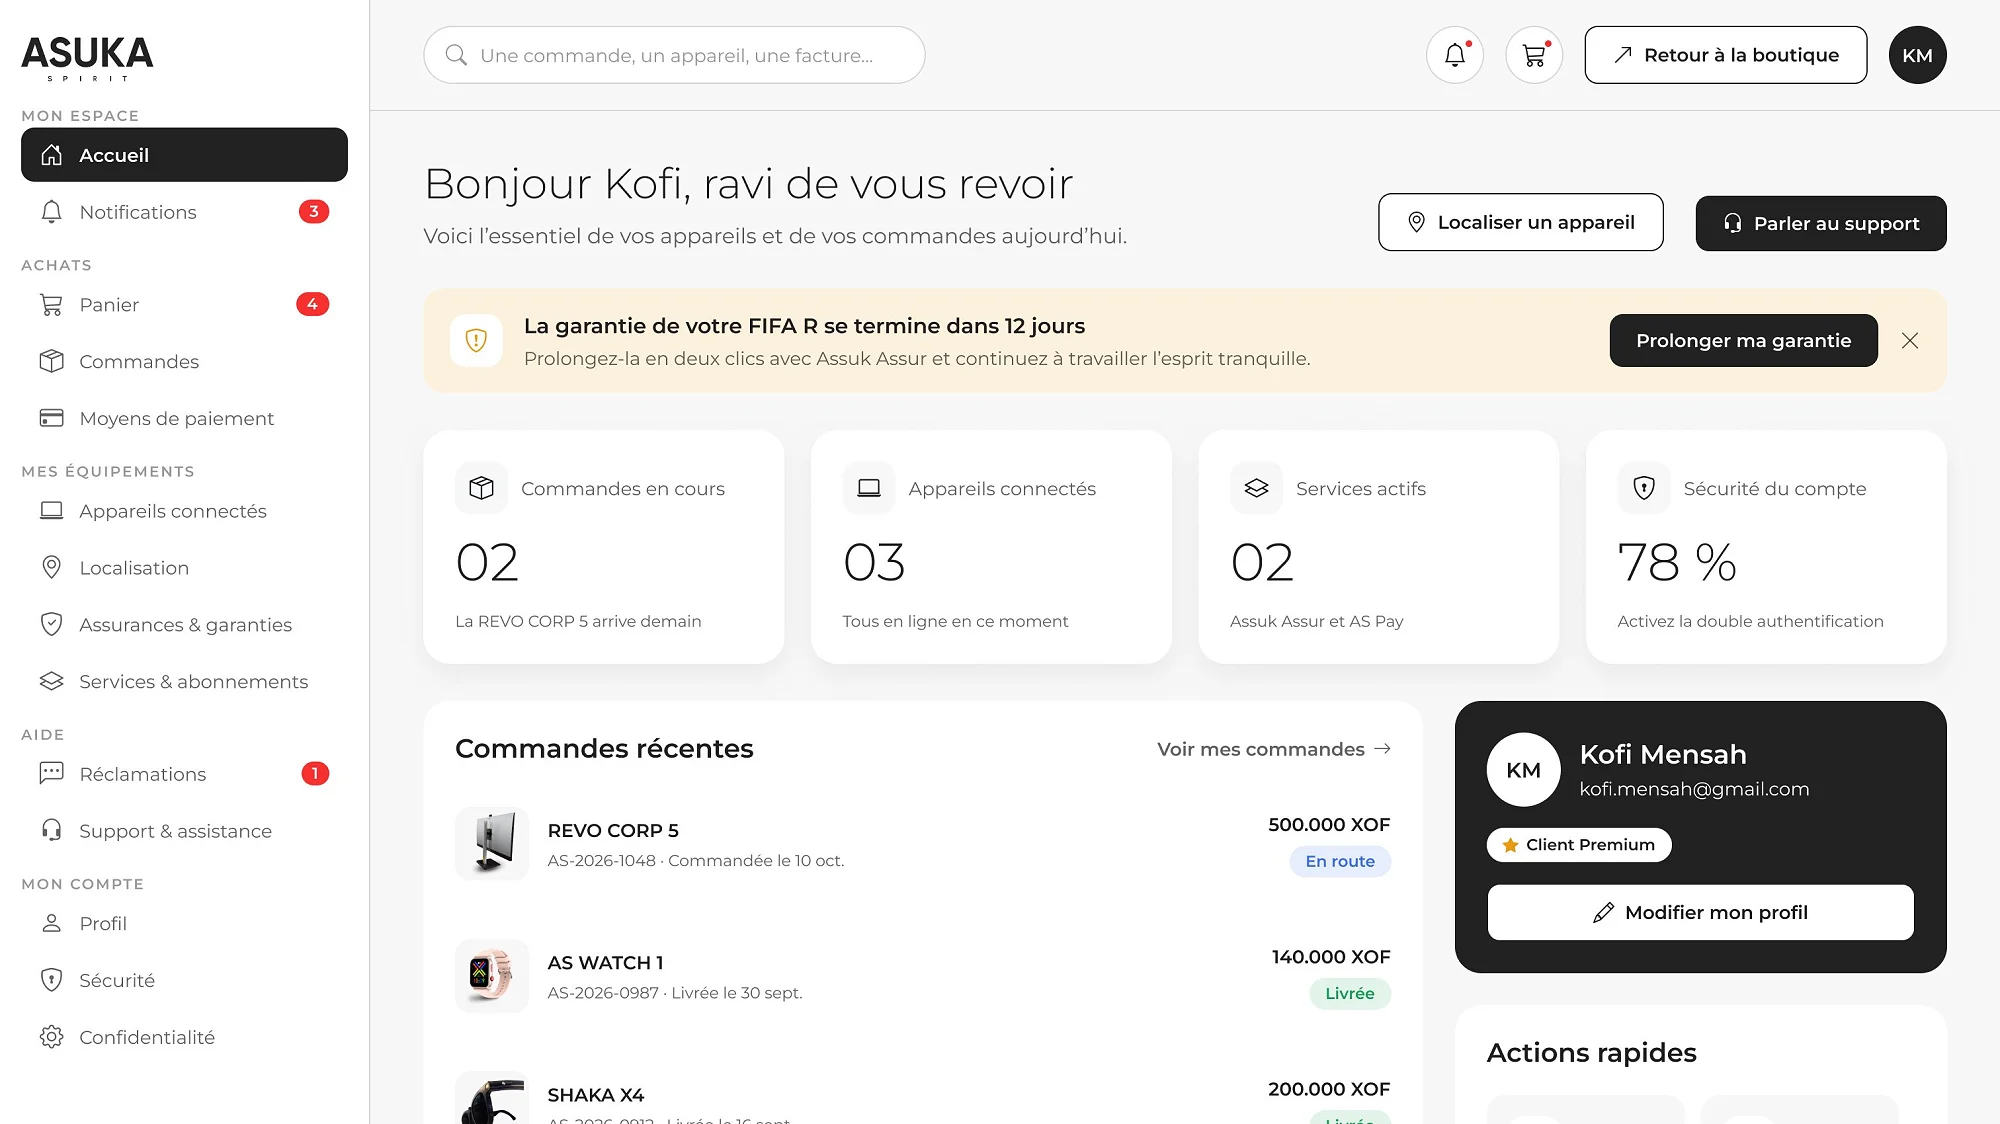Open Appareils connectés in the sidebar
Viewport: 2000px width, 1124px height.
pyautogui.click(x=184, y=511)
